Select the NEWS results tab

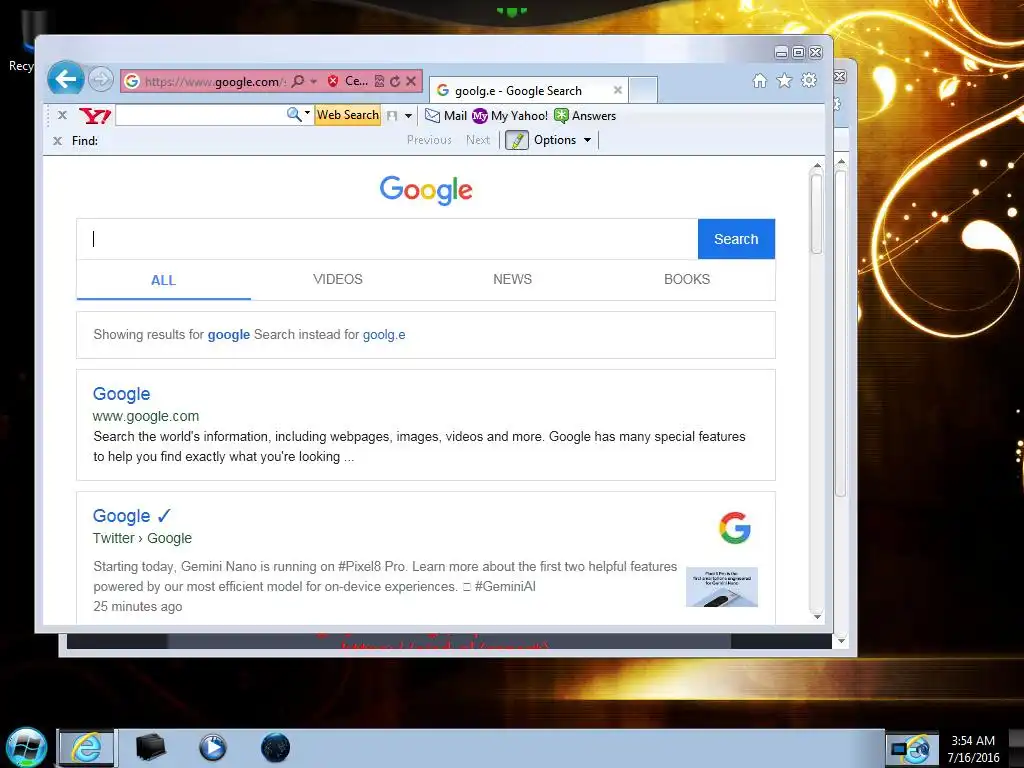(513, 280)
